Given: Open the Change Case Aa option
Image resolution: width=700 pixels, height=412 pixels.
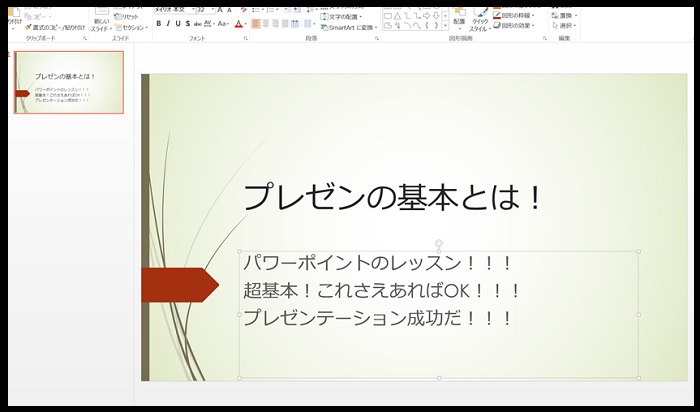Looking at the screenshot, I should click(x=223, y=24).
